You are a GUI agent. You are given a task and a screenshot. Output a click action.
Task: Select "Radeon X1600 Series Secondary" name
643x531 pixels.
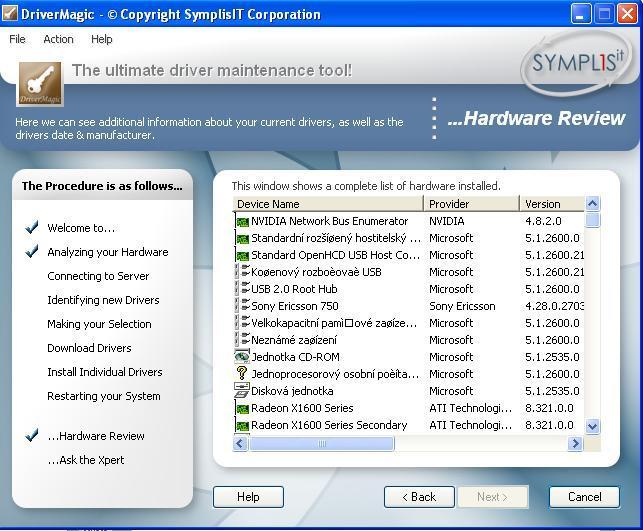[329, 425]
